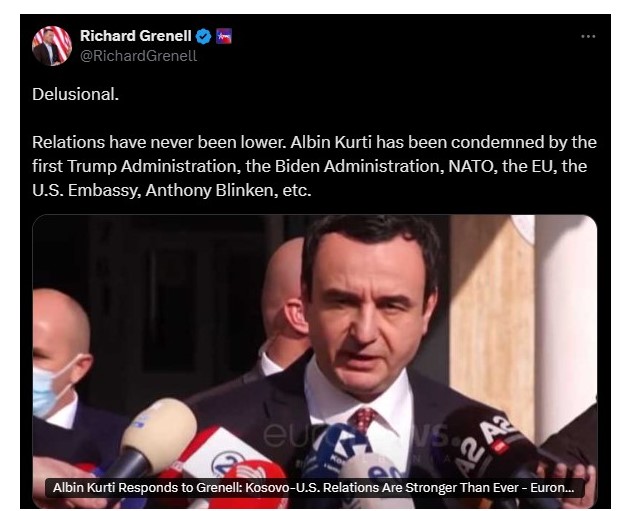This screenshot has height=511, width=622.
Task: Select the word Delusional in the post
Action: [75, 94]
